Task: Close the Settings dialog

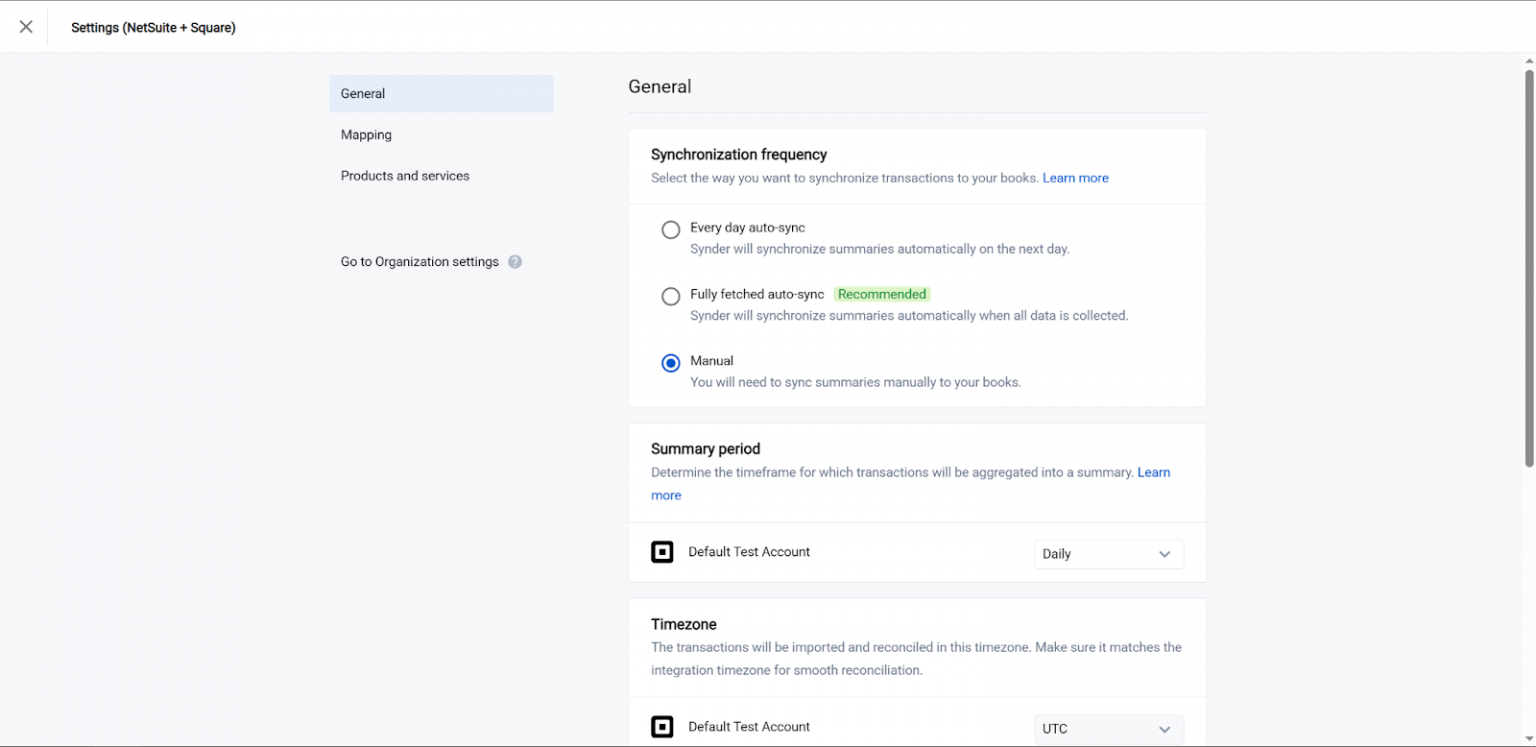Action: (x=25, y=26)
